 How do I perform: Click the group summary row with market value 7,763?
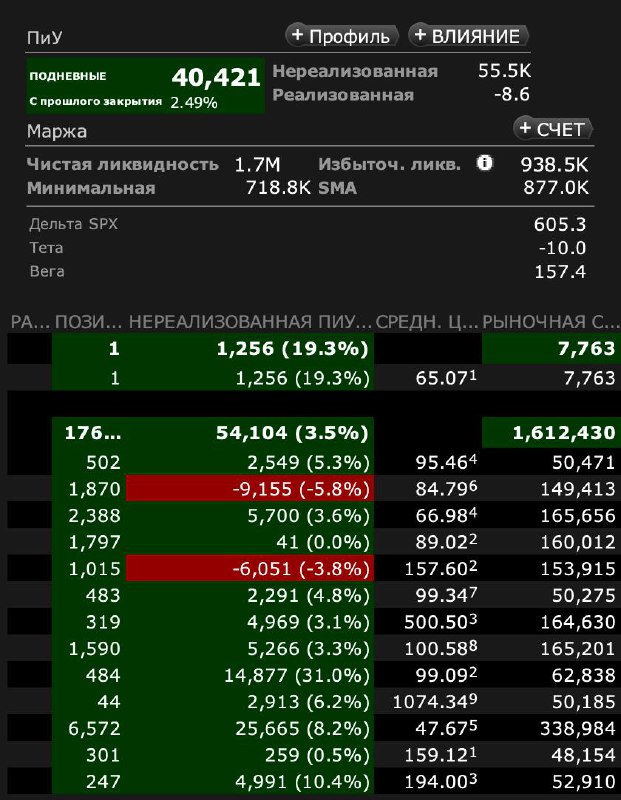314,348
